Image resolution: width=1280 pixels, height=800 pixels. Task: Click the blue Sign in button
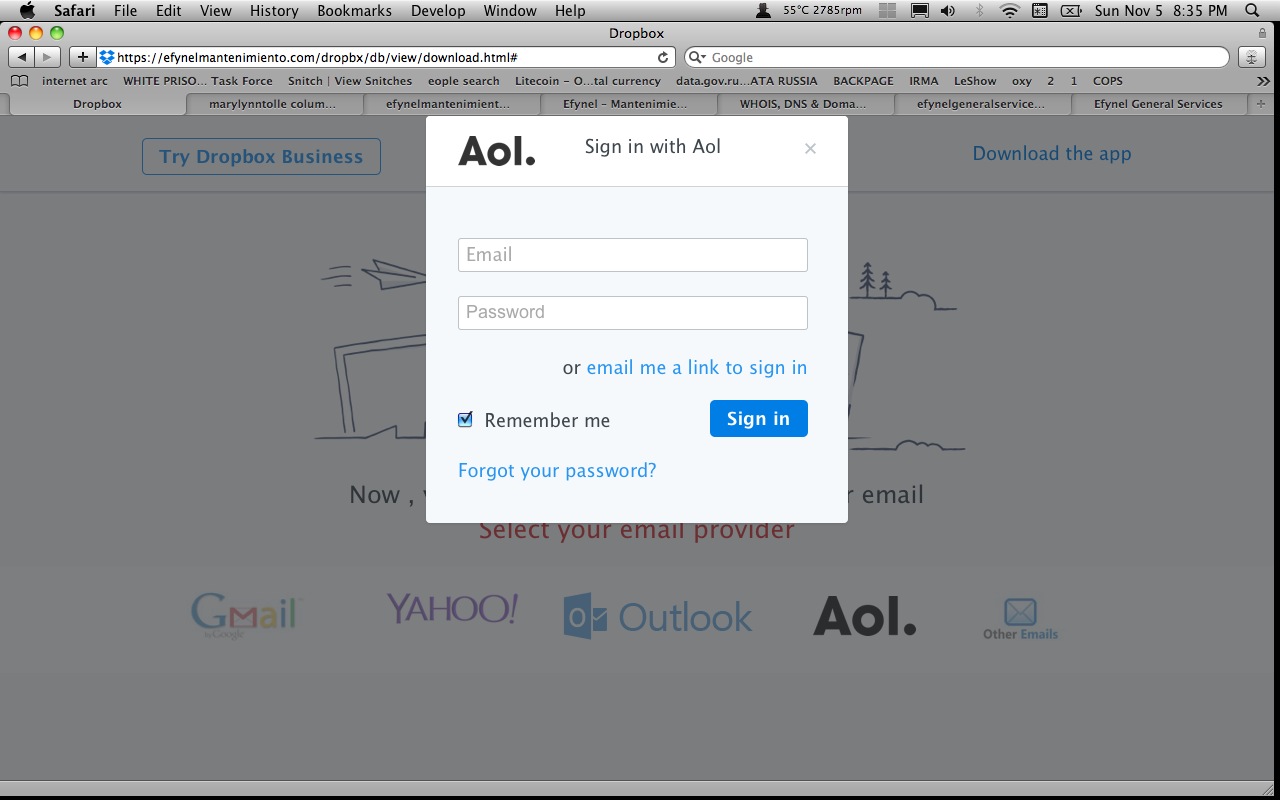(x=758, y=419)
